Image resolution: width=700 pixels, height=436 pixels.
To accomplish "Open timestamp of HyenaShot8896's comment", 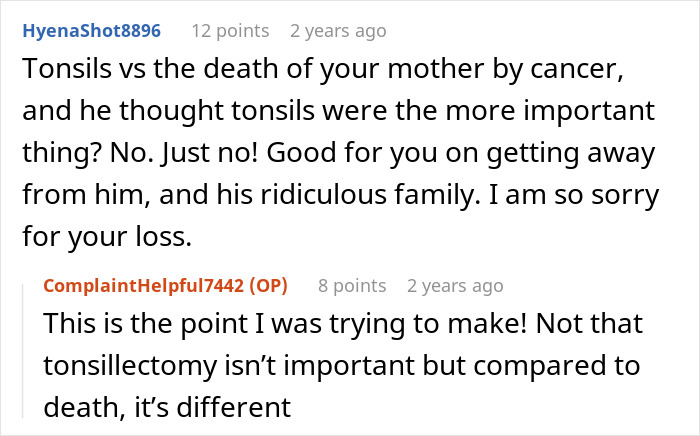I will pyautogui.click(x=337, y=31).
